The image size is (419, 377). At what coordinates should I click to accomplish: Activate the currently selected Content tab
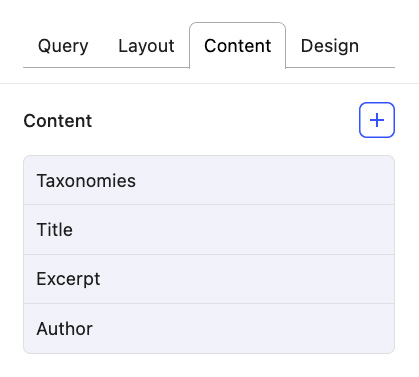coord(237,46)
